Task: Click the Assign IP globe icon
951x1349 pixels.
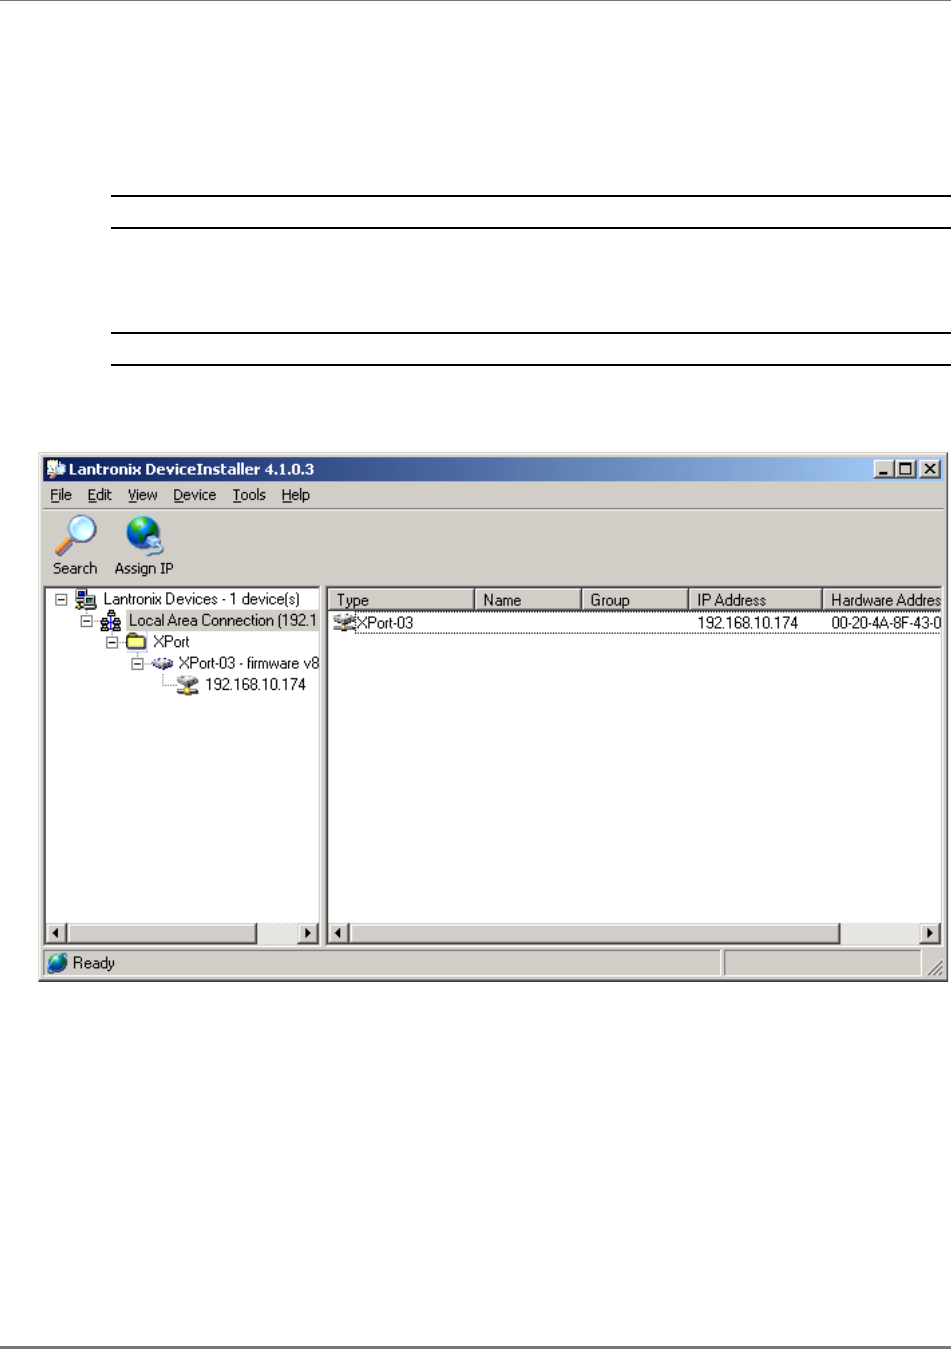Action: (144, 536)
